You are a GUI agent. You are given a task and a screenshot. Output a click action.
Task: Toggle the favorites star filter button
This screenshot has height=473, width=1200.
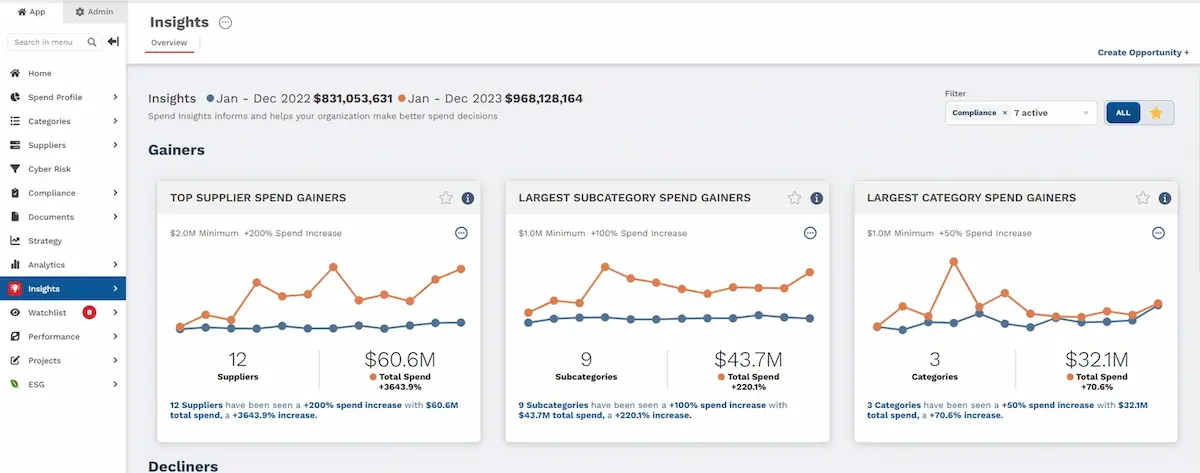[1156, 113]
